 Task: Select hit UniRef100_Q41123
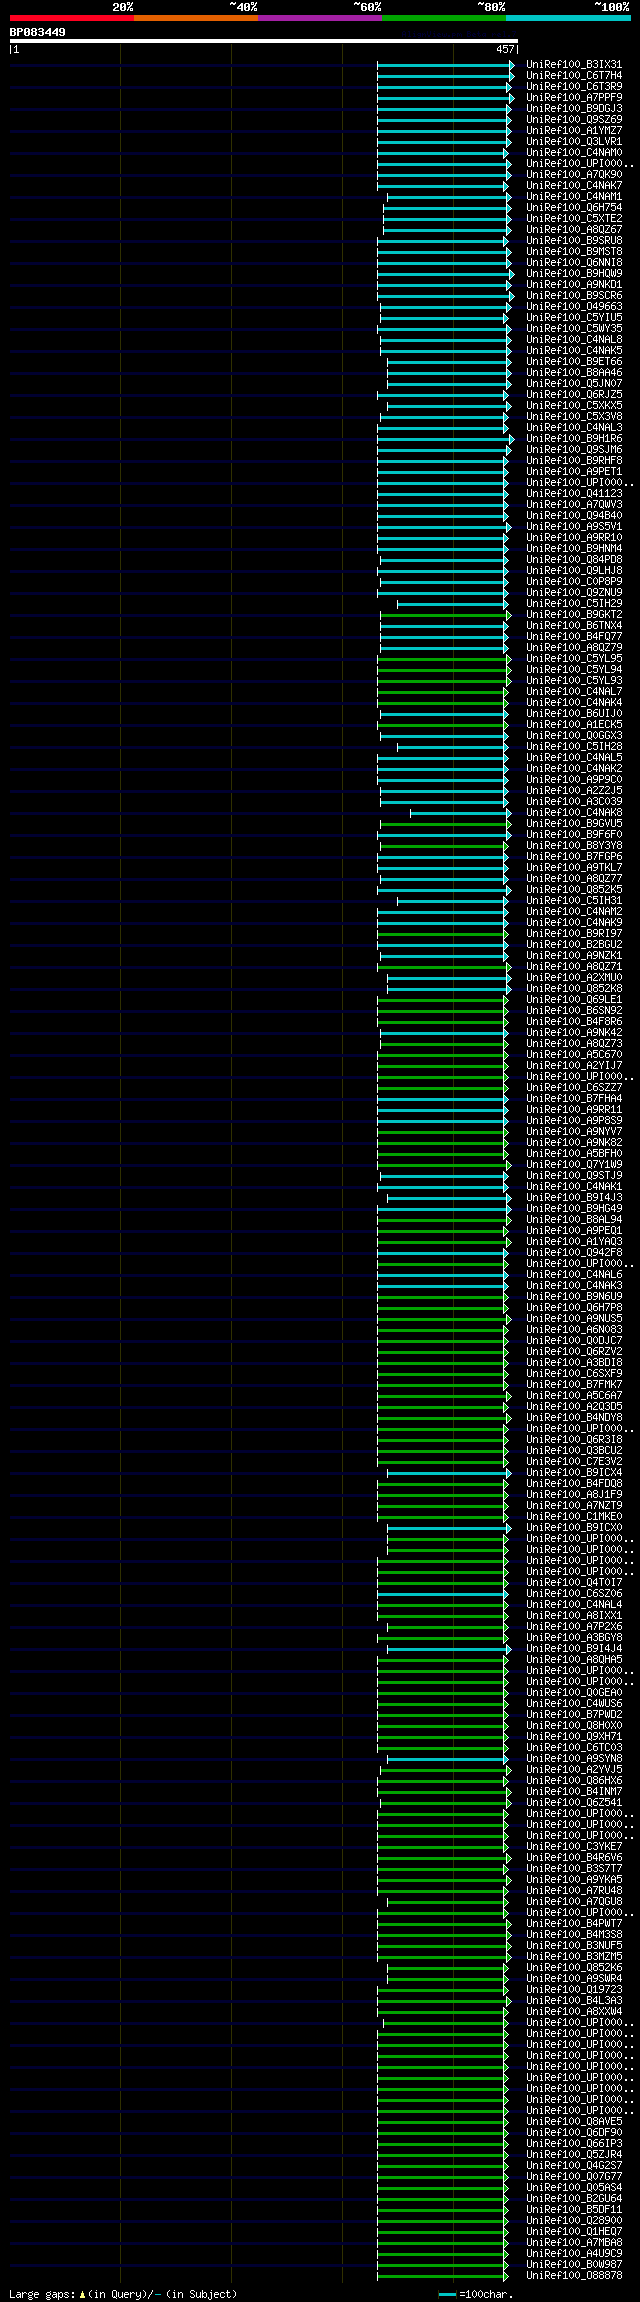coord(574,494)
